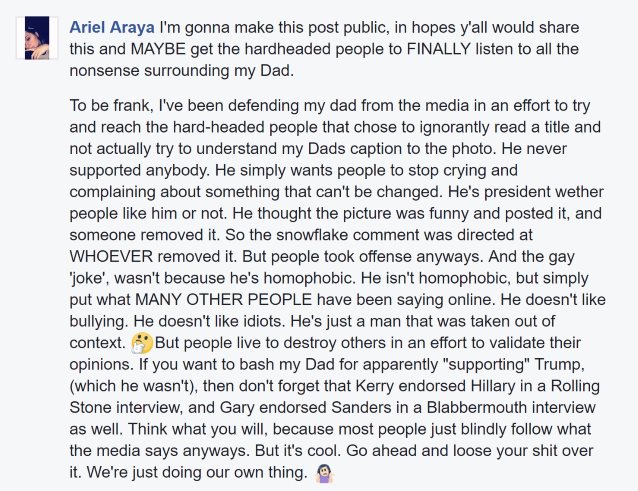Click the word 'president' in the post
Screen dimensions: 638x491
click(x=517, y=192)
